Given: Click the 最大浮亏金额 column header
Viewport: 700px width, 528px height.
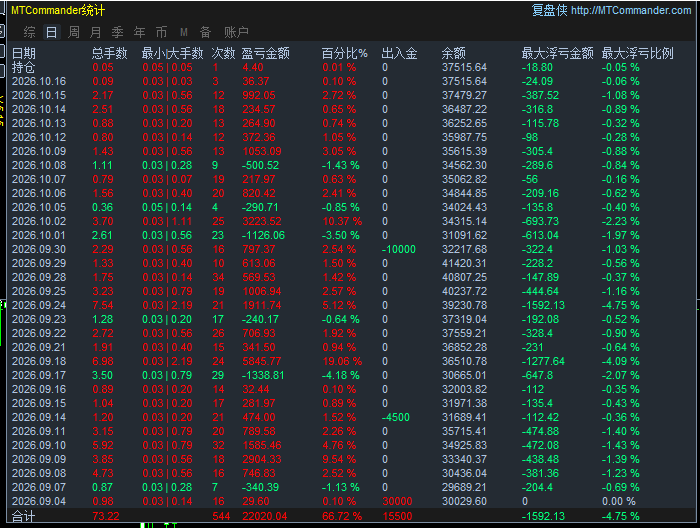Looking at the screenshot, I should pyautogui.click(x=558, y=54).
